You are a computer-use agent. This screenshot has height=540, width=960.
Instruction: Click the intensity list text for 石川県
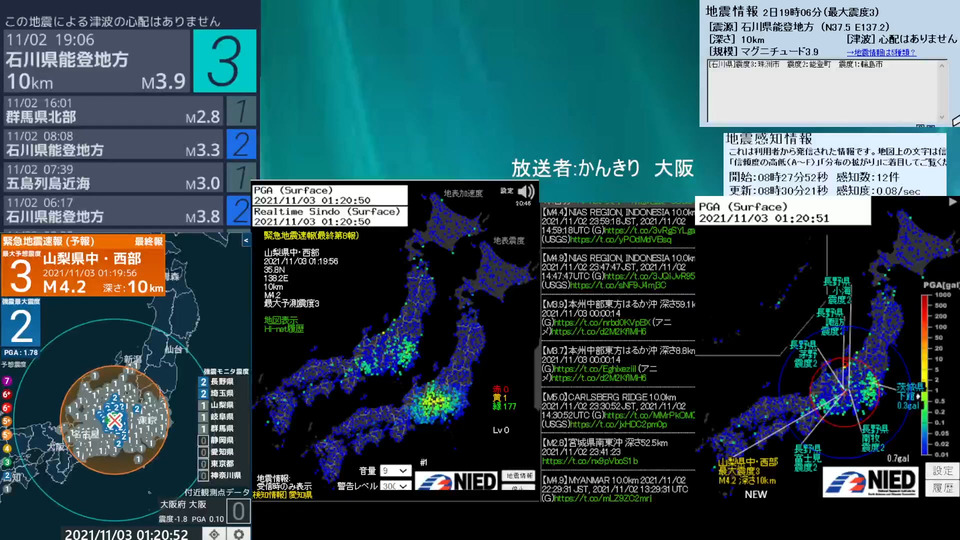pyautogui.click(x=796, y=64)
